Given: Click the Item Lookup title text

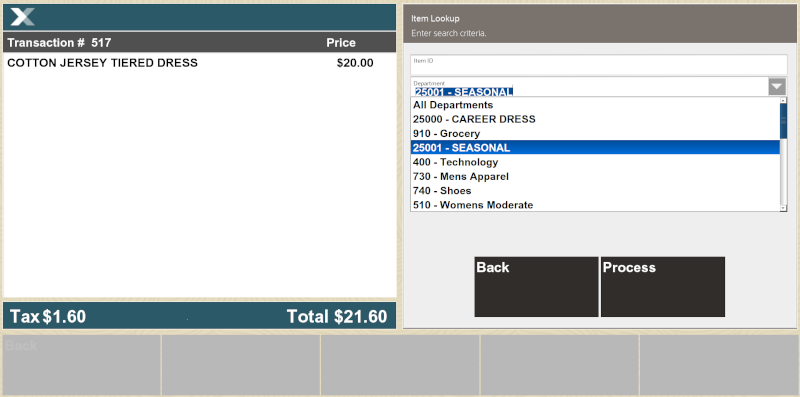Looking at the screenshot, I should 435,18.
